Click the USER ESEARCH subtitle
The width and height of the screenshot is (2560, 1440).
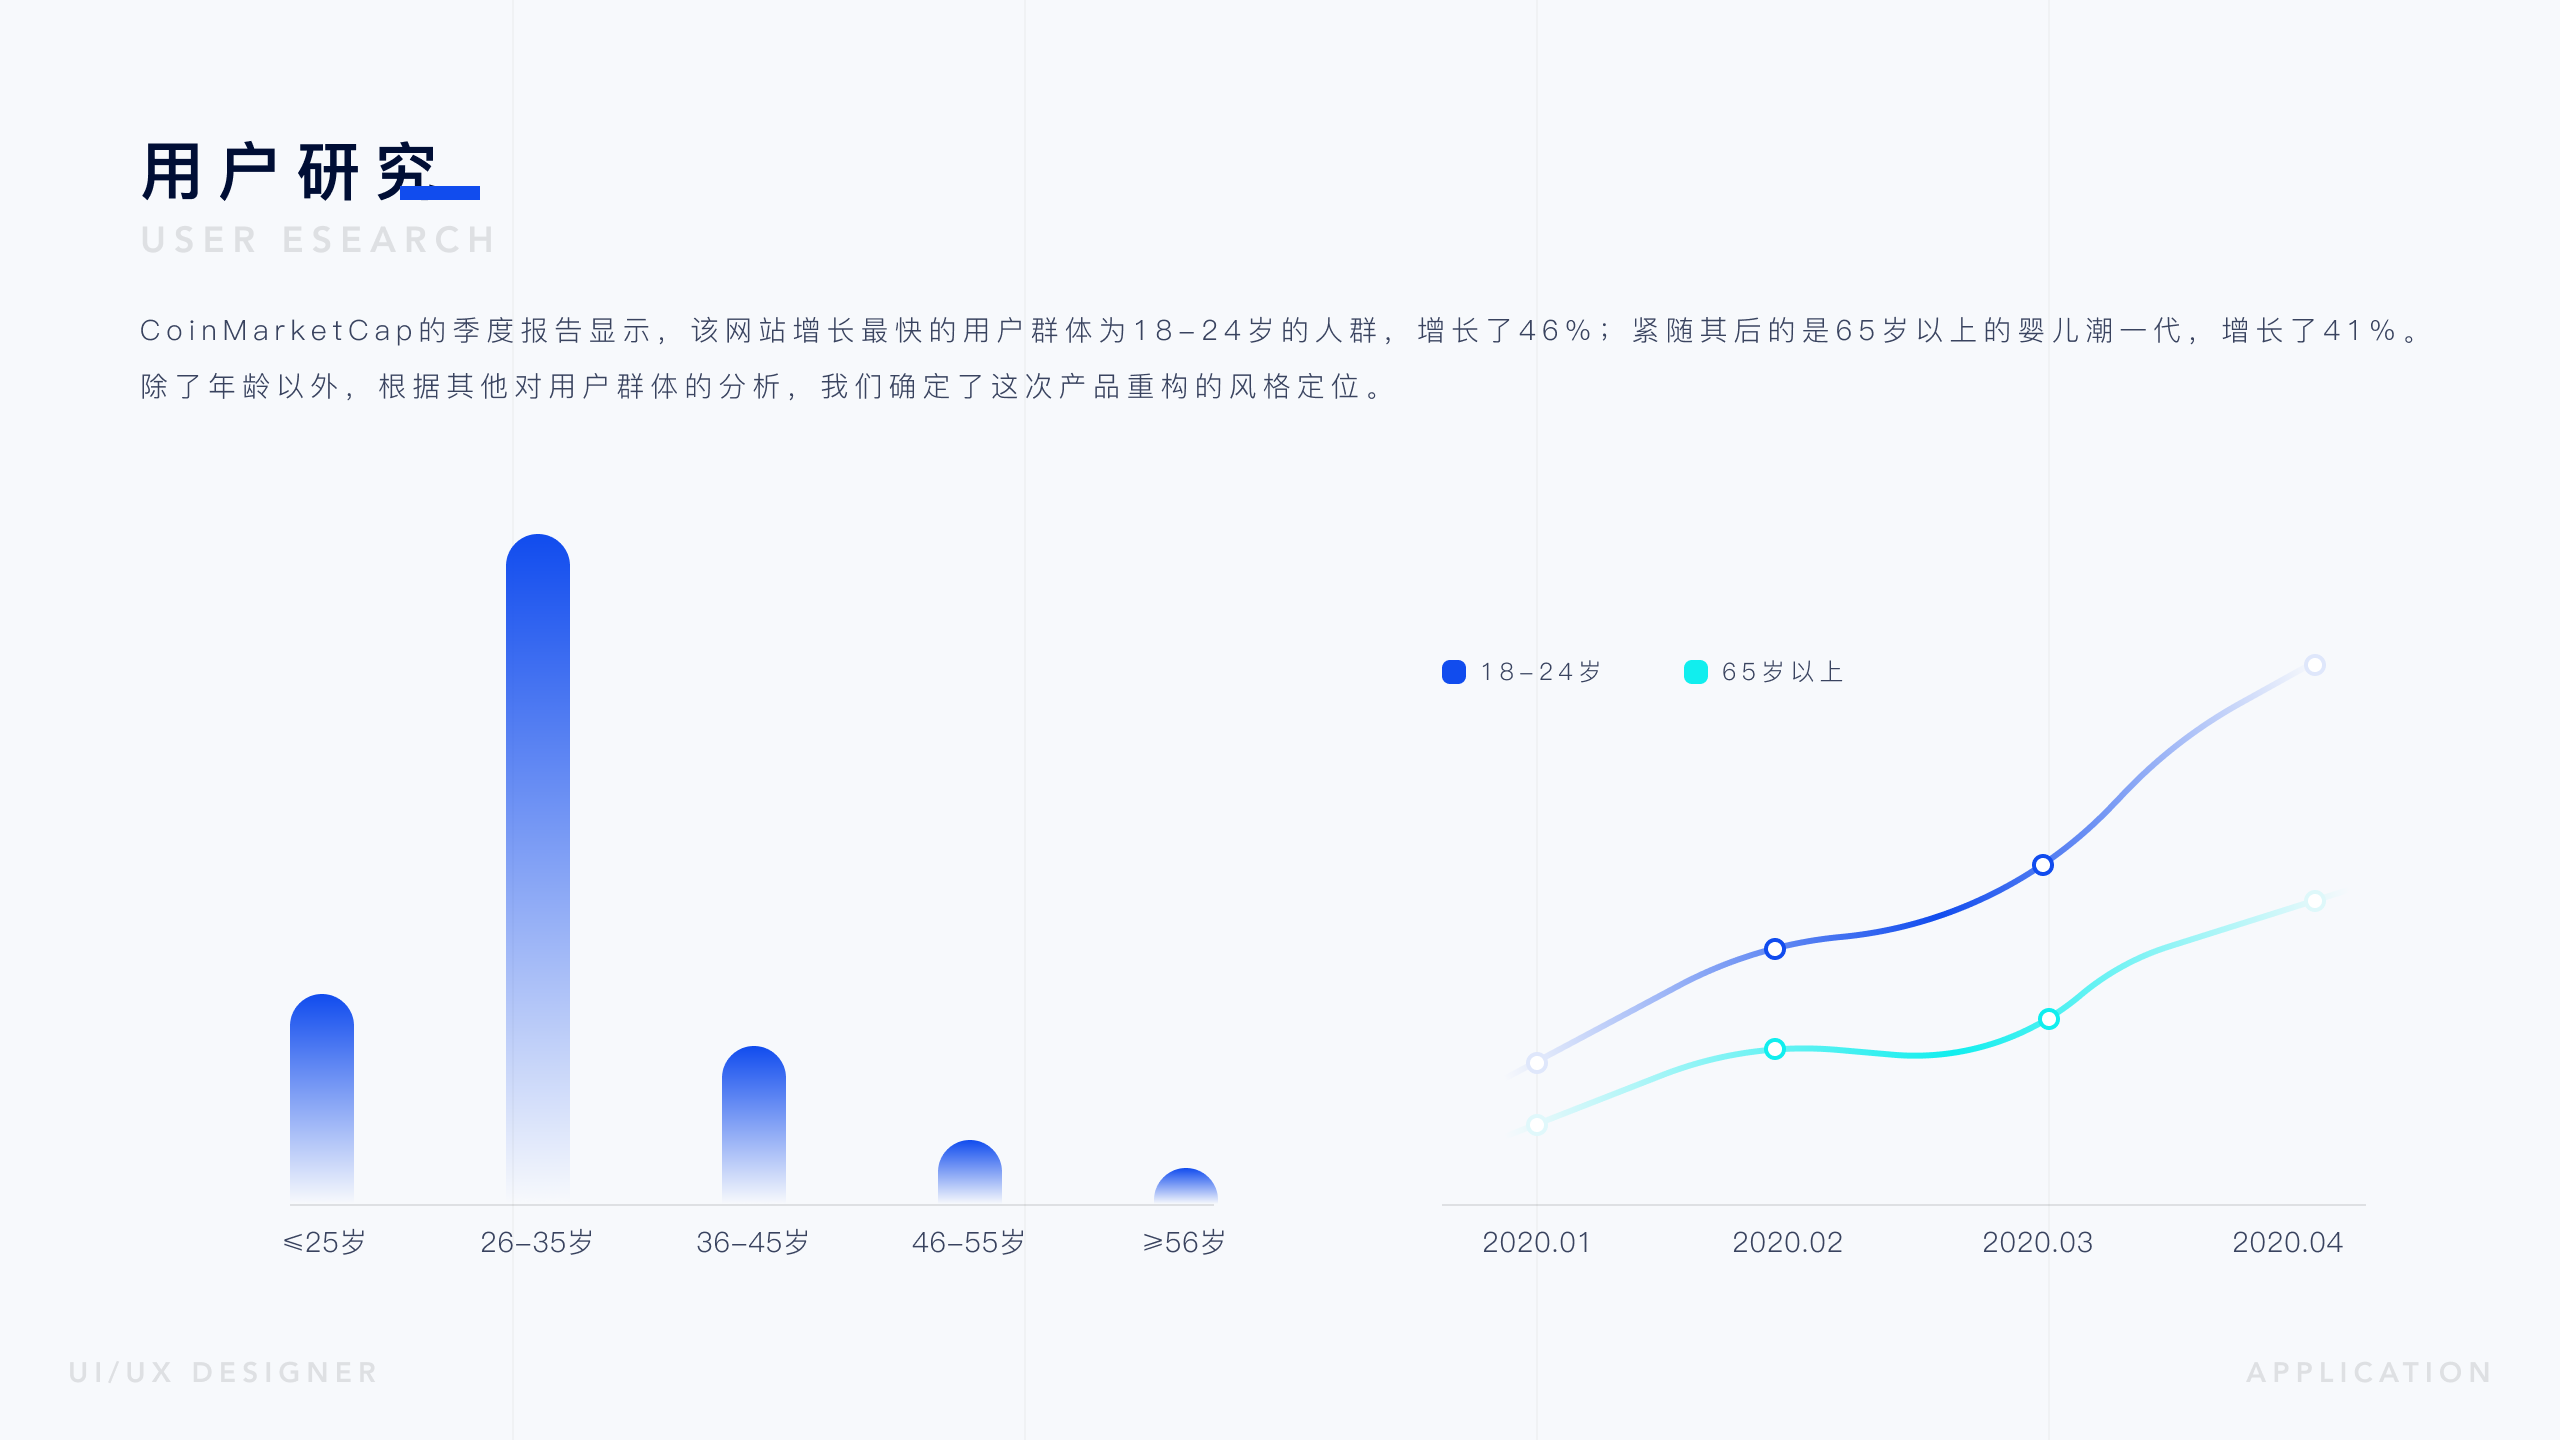click(x=318, y=240)
